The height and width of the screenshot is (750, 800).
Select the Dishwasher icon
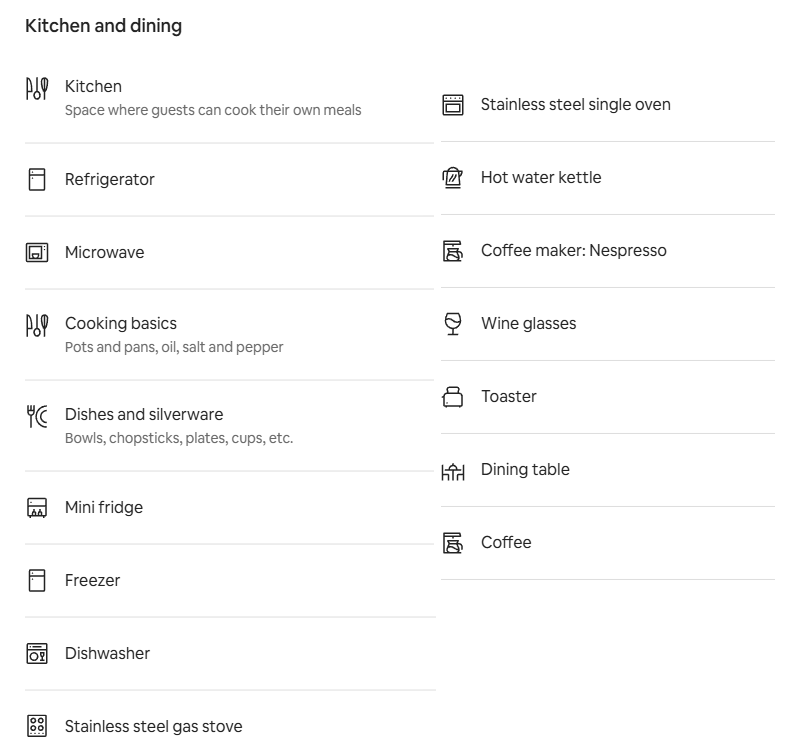pyautogui.click(x=37, y=654)
